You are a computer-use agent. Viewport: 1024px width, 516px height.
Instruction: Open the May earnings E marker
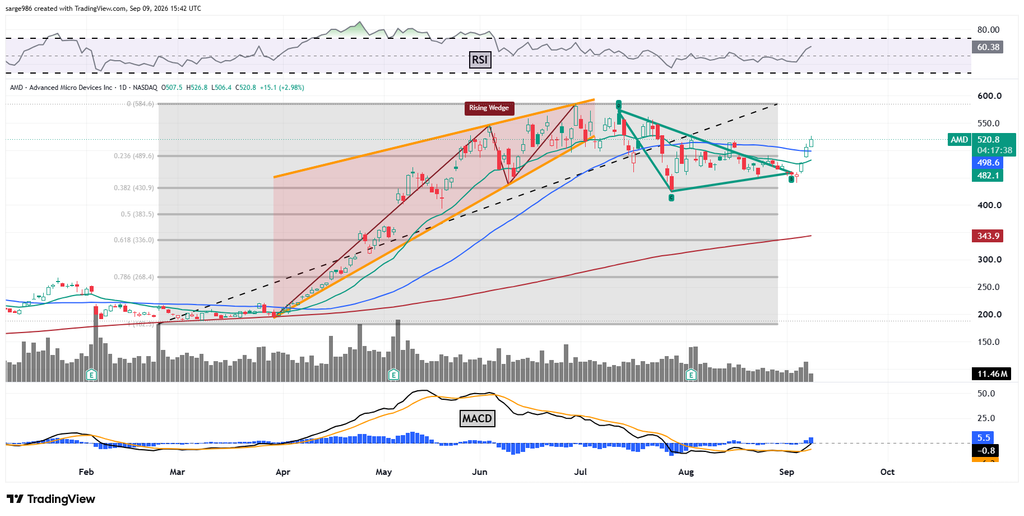[x=393, y=374]
